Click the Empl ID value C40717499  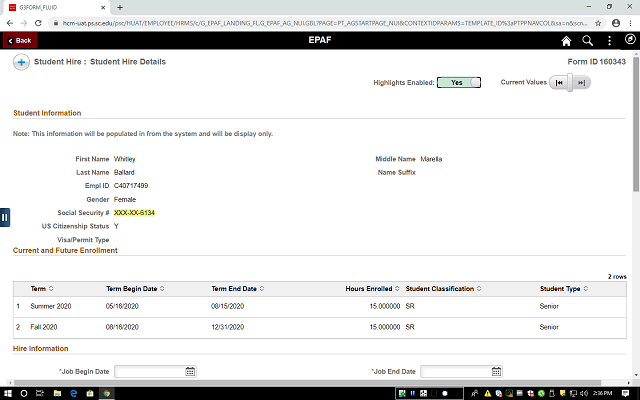pyautogui.click(x=131, y=186)
